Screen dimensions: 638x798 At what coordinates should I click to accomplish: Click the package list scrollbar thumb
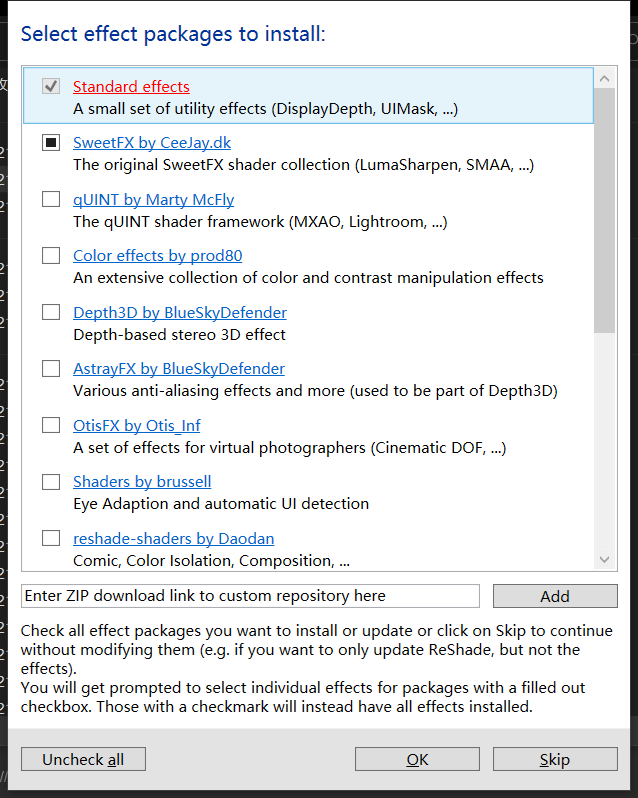tap(604, 211)
